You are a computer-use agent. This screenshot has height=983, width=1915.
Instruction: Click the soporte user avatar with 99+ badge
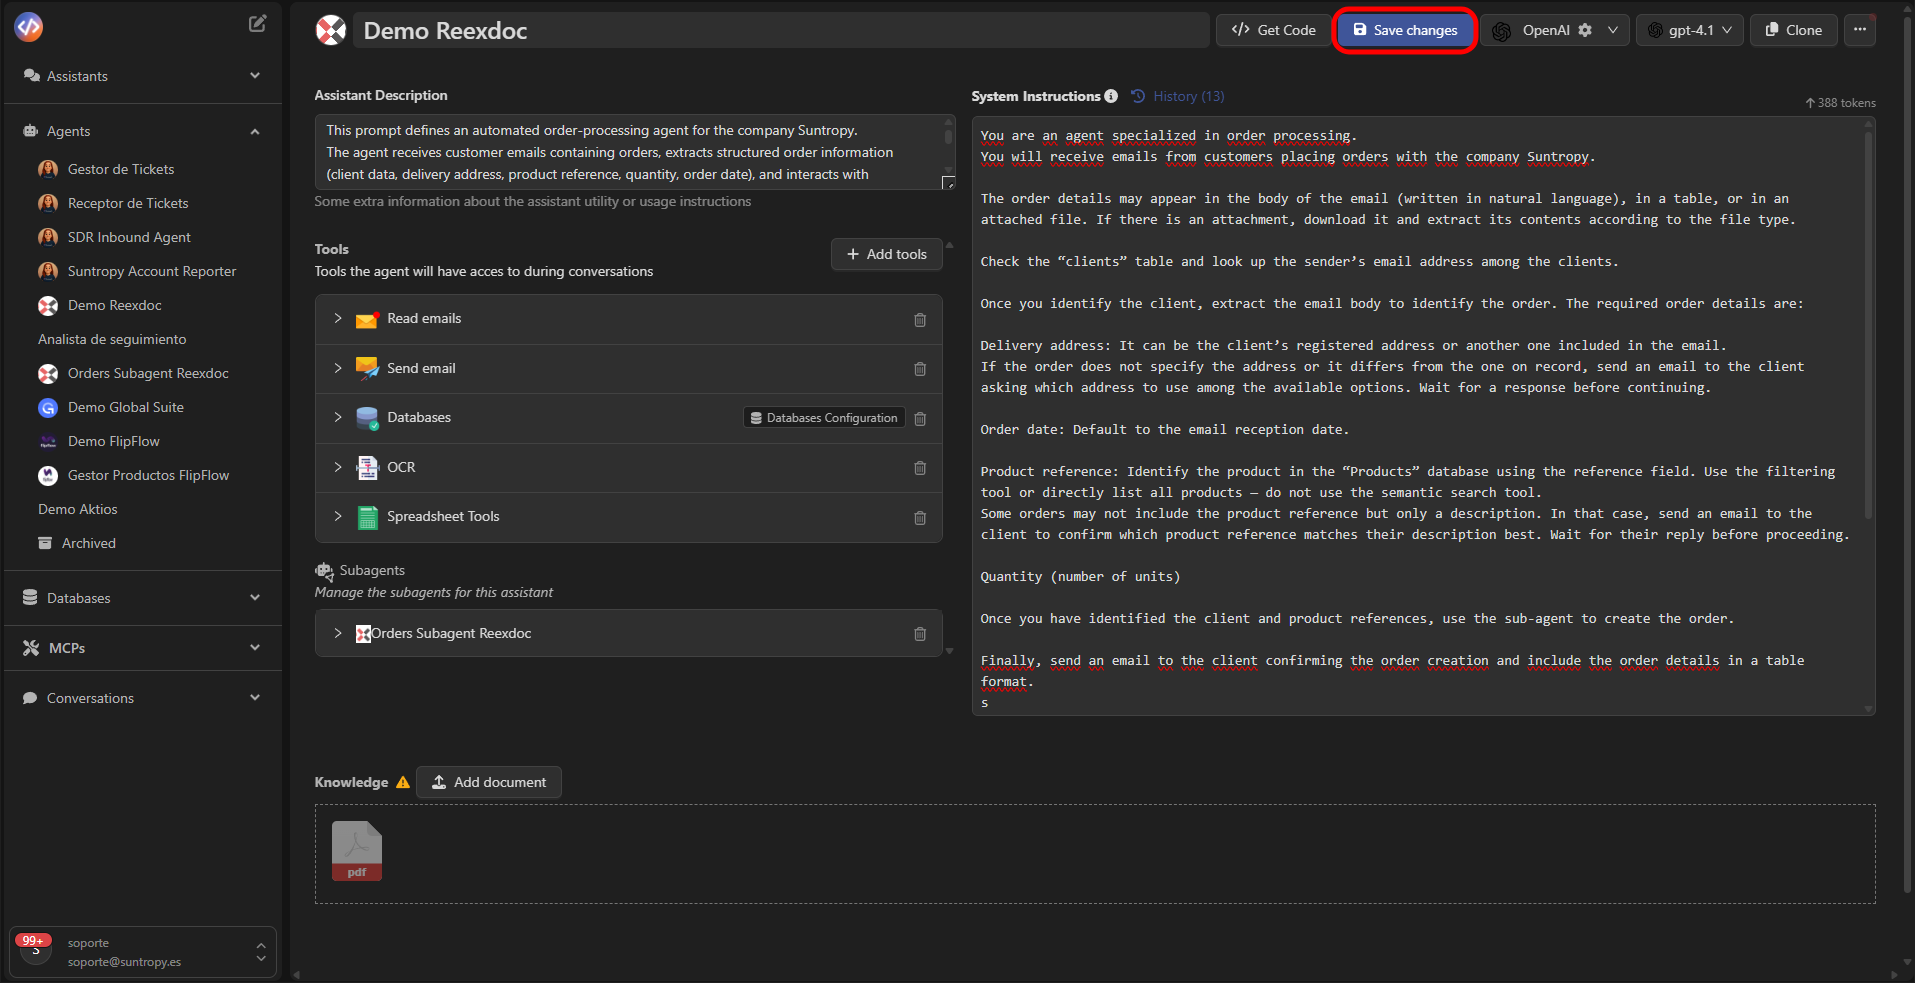(35, 948)
